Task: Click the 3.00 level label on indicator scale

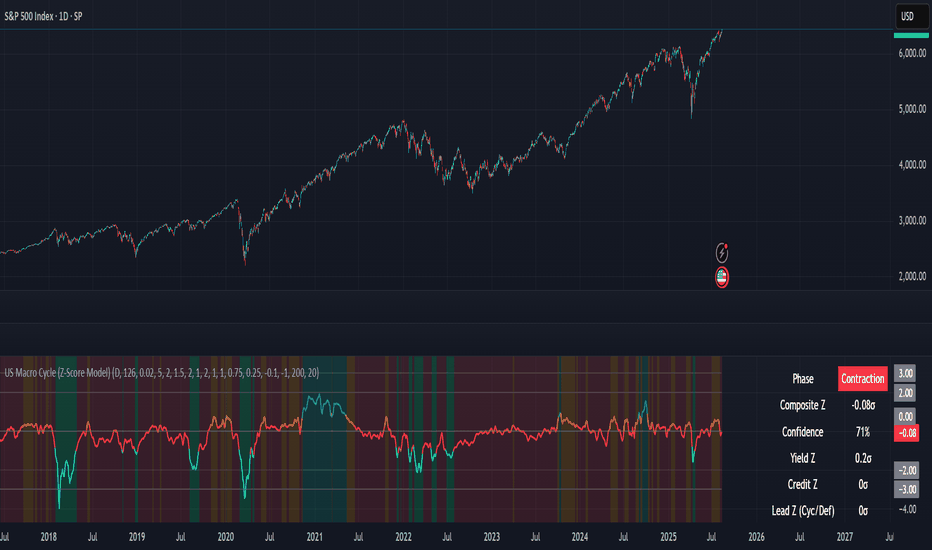Action: (905, 373)
